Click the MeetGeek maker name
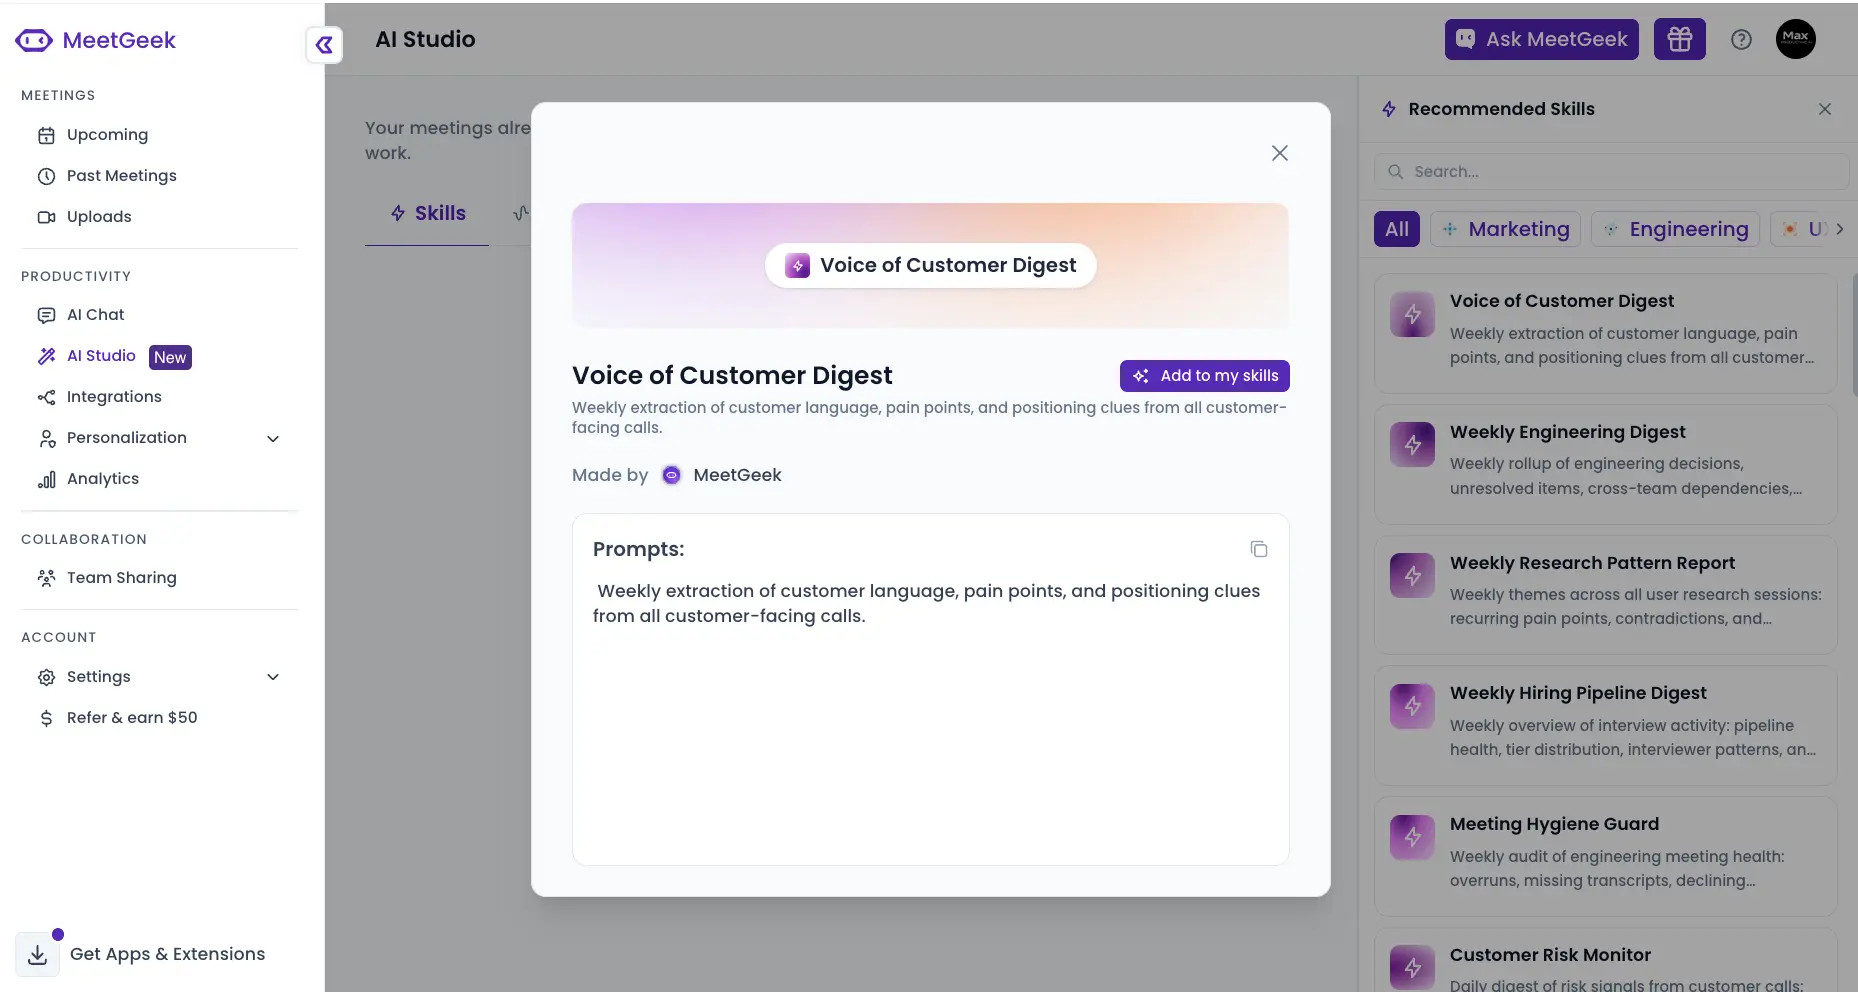 click(x=737, y=475)
